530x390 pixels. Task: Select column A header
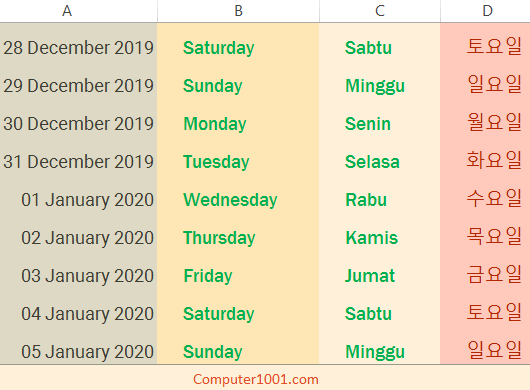coord(78,11)
